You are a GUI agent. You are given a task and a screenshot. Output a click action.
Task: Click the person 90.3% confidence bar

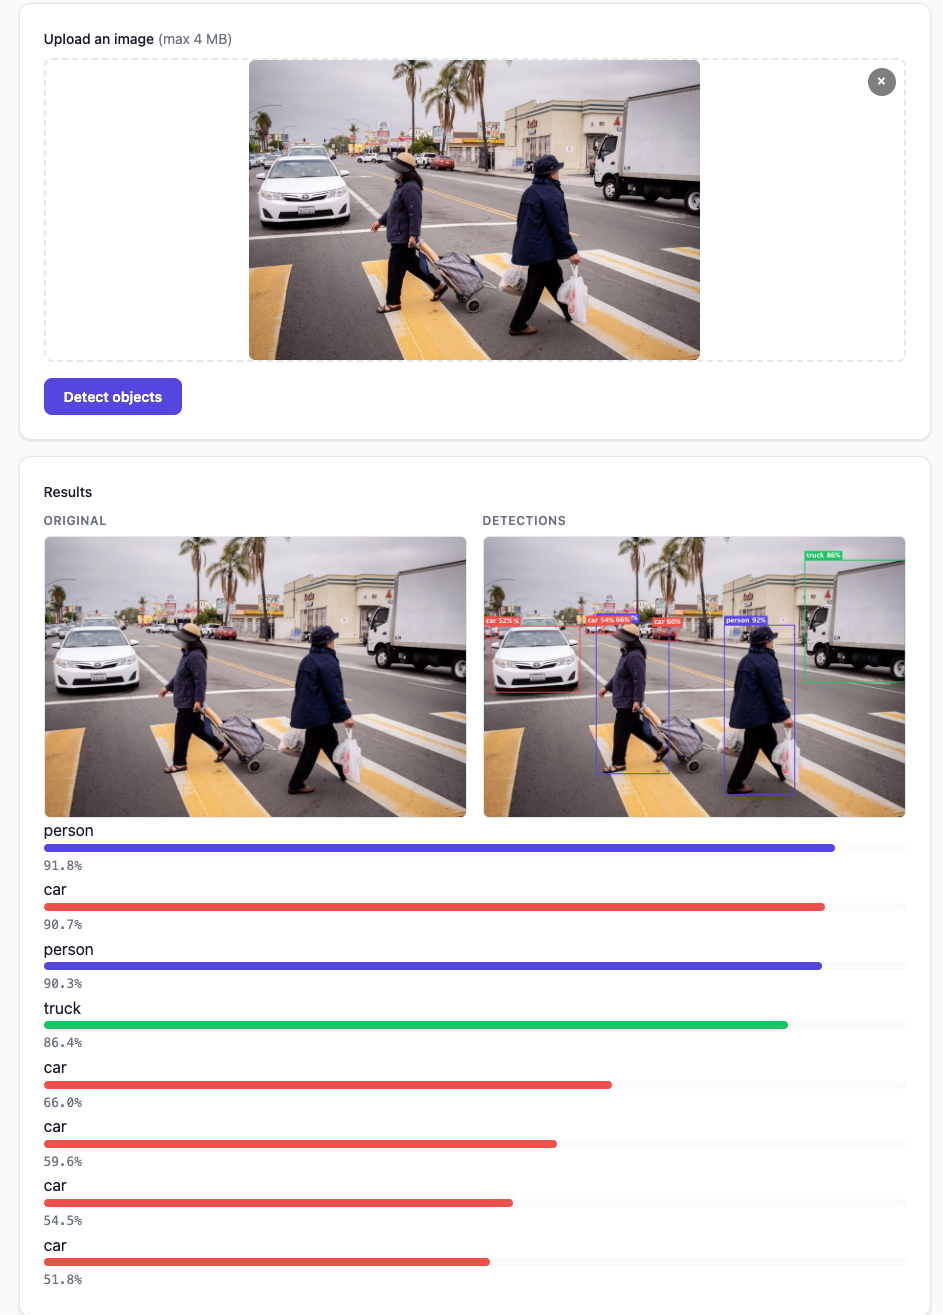pyautogui.click(x=432, y=966)
